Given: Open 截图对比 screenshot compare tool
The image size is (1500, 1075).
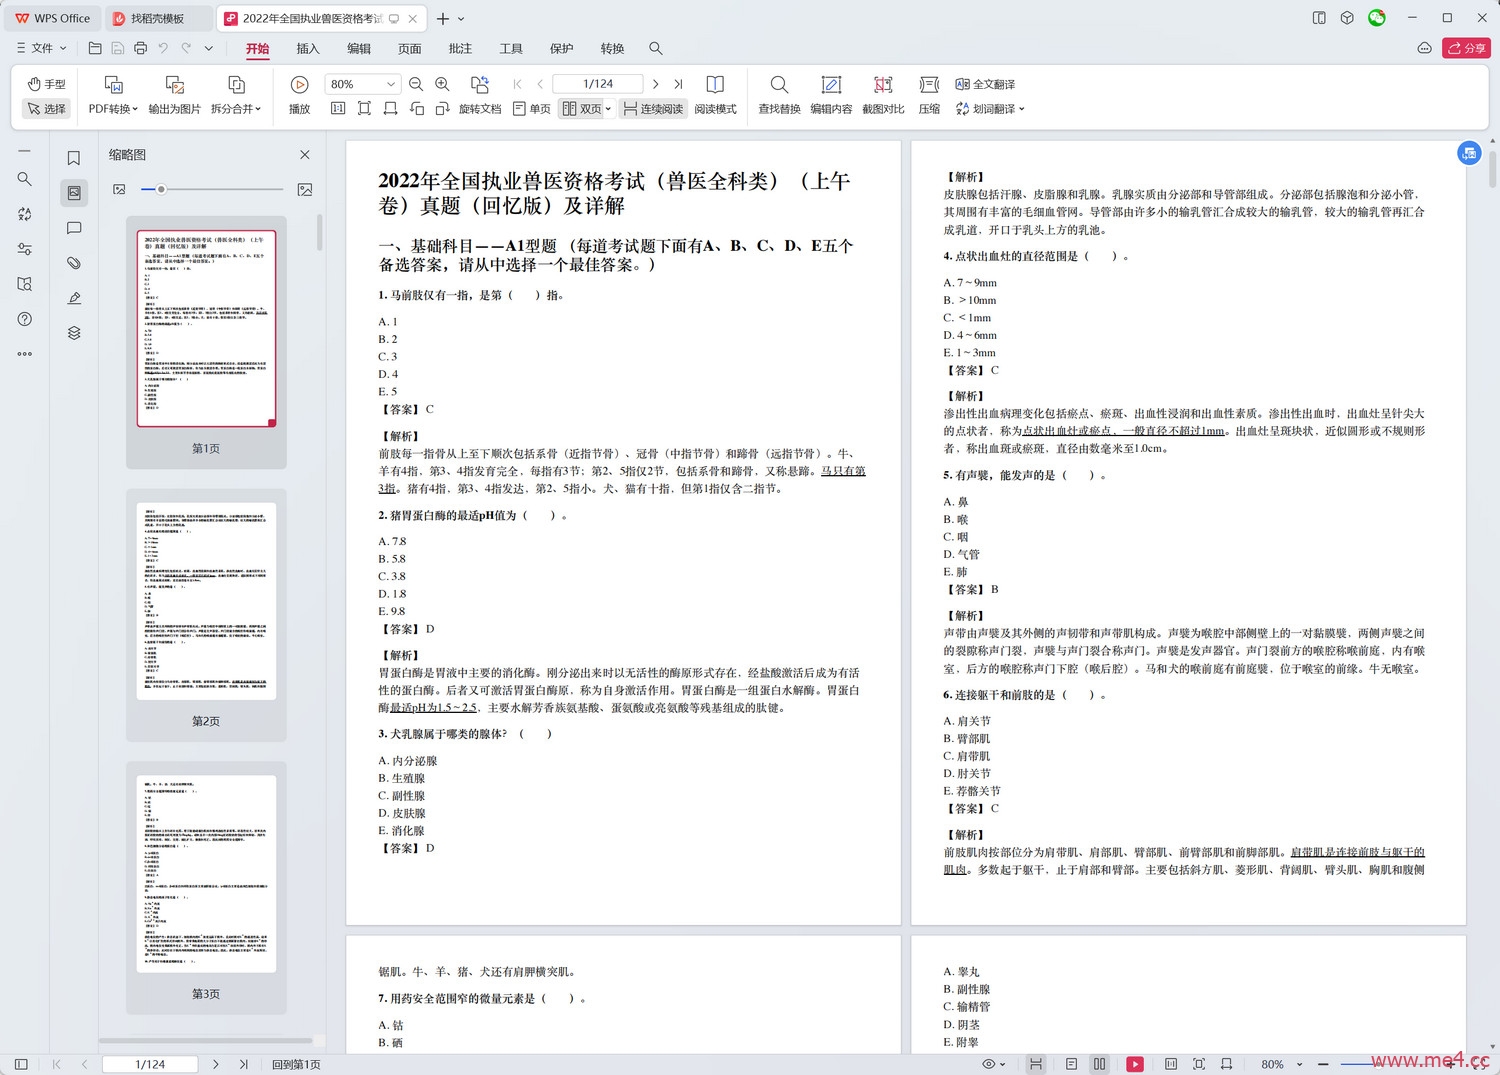Looking at the screenshot, I should [x=883, y=95].
